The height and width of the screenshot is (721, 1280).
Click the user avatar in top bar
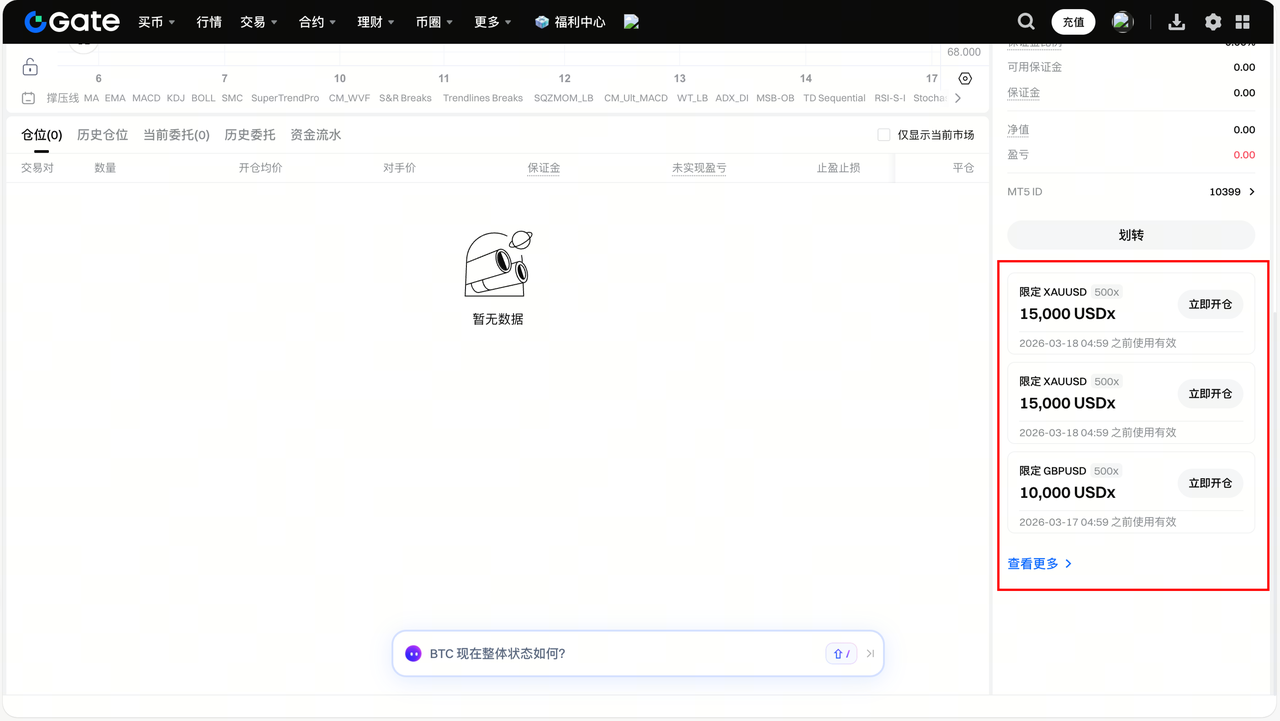1123,22
